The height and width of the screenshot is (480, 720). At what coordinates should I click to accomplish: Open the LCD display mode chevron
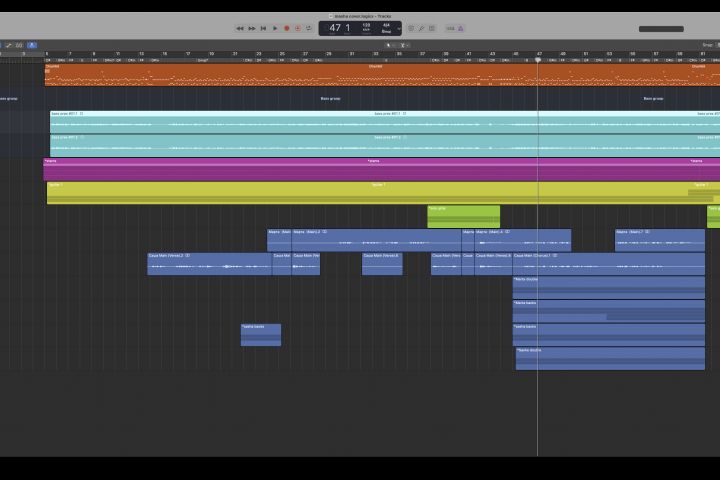point(399,28)
